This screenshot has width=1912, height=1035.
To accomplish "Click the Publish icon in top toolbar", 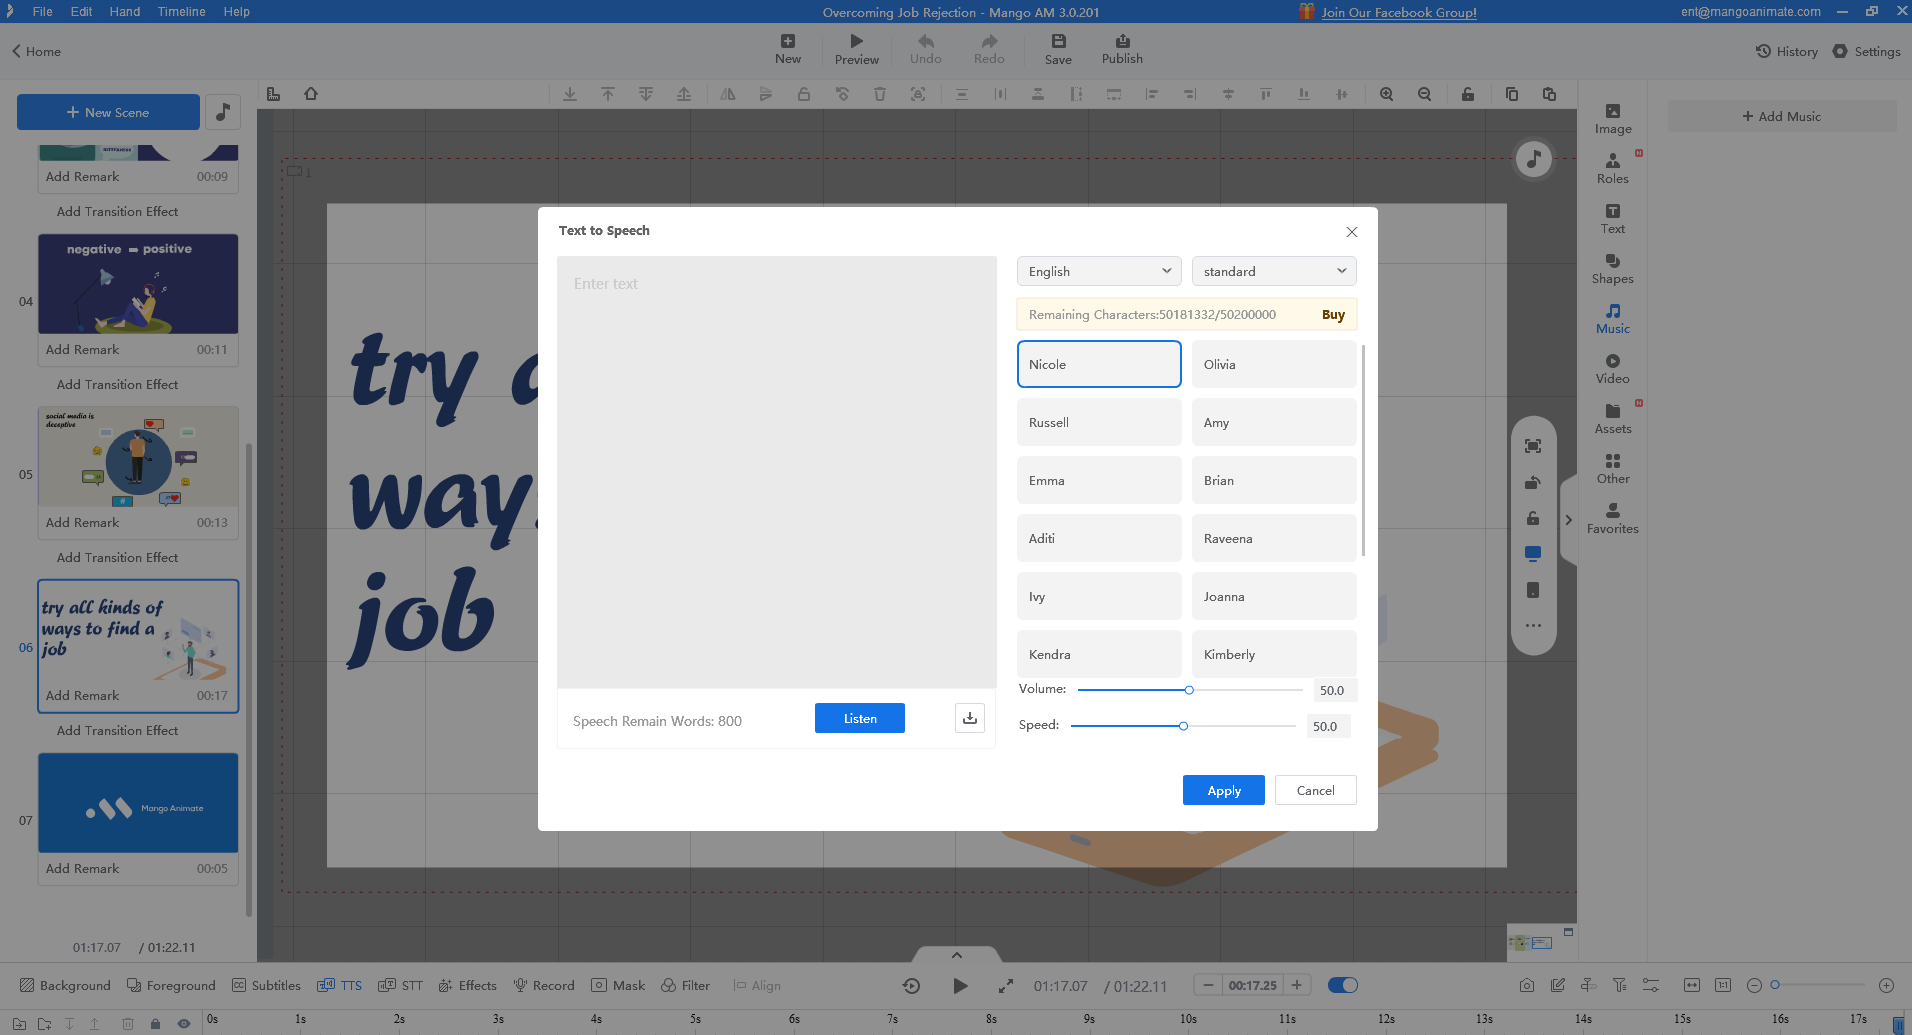I will (1122, 48).
